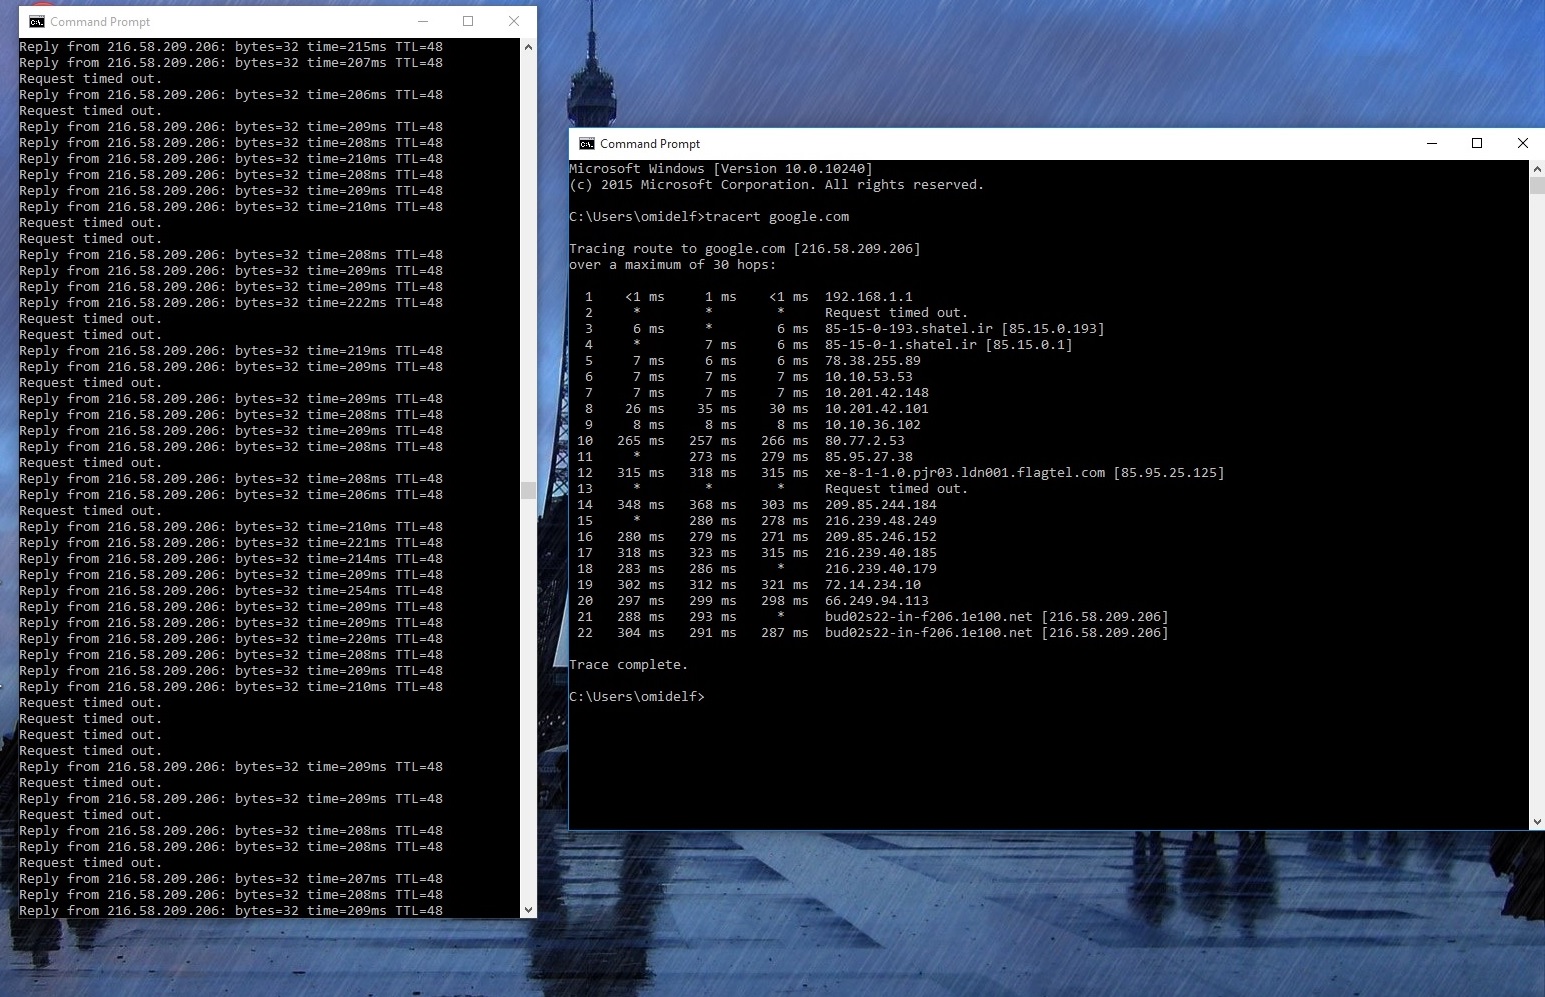This screenshot has height=997, width=1545.
Task: Click hop 8 address 10.201.42.101
Action: tap(877, 409)
